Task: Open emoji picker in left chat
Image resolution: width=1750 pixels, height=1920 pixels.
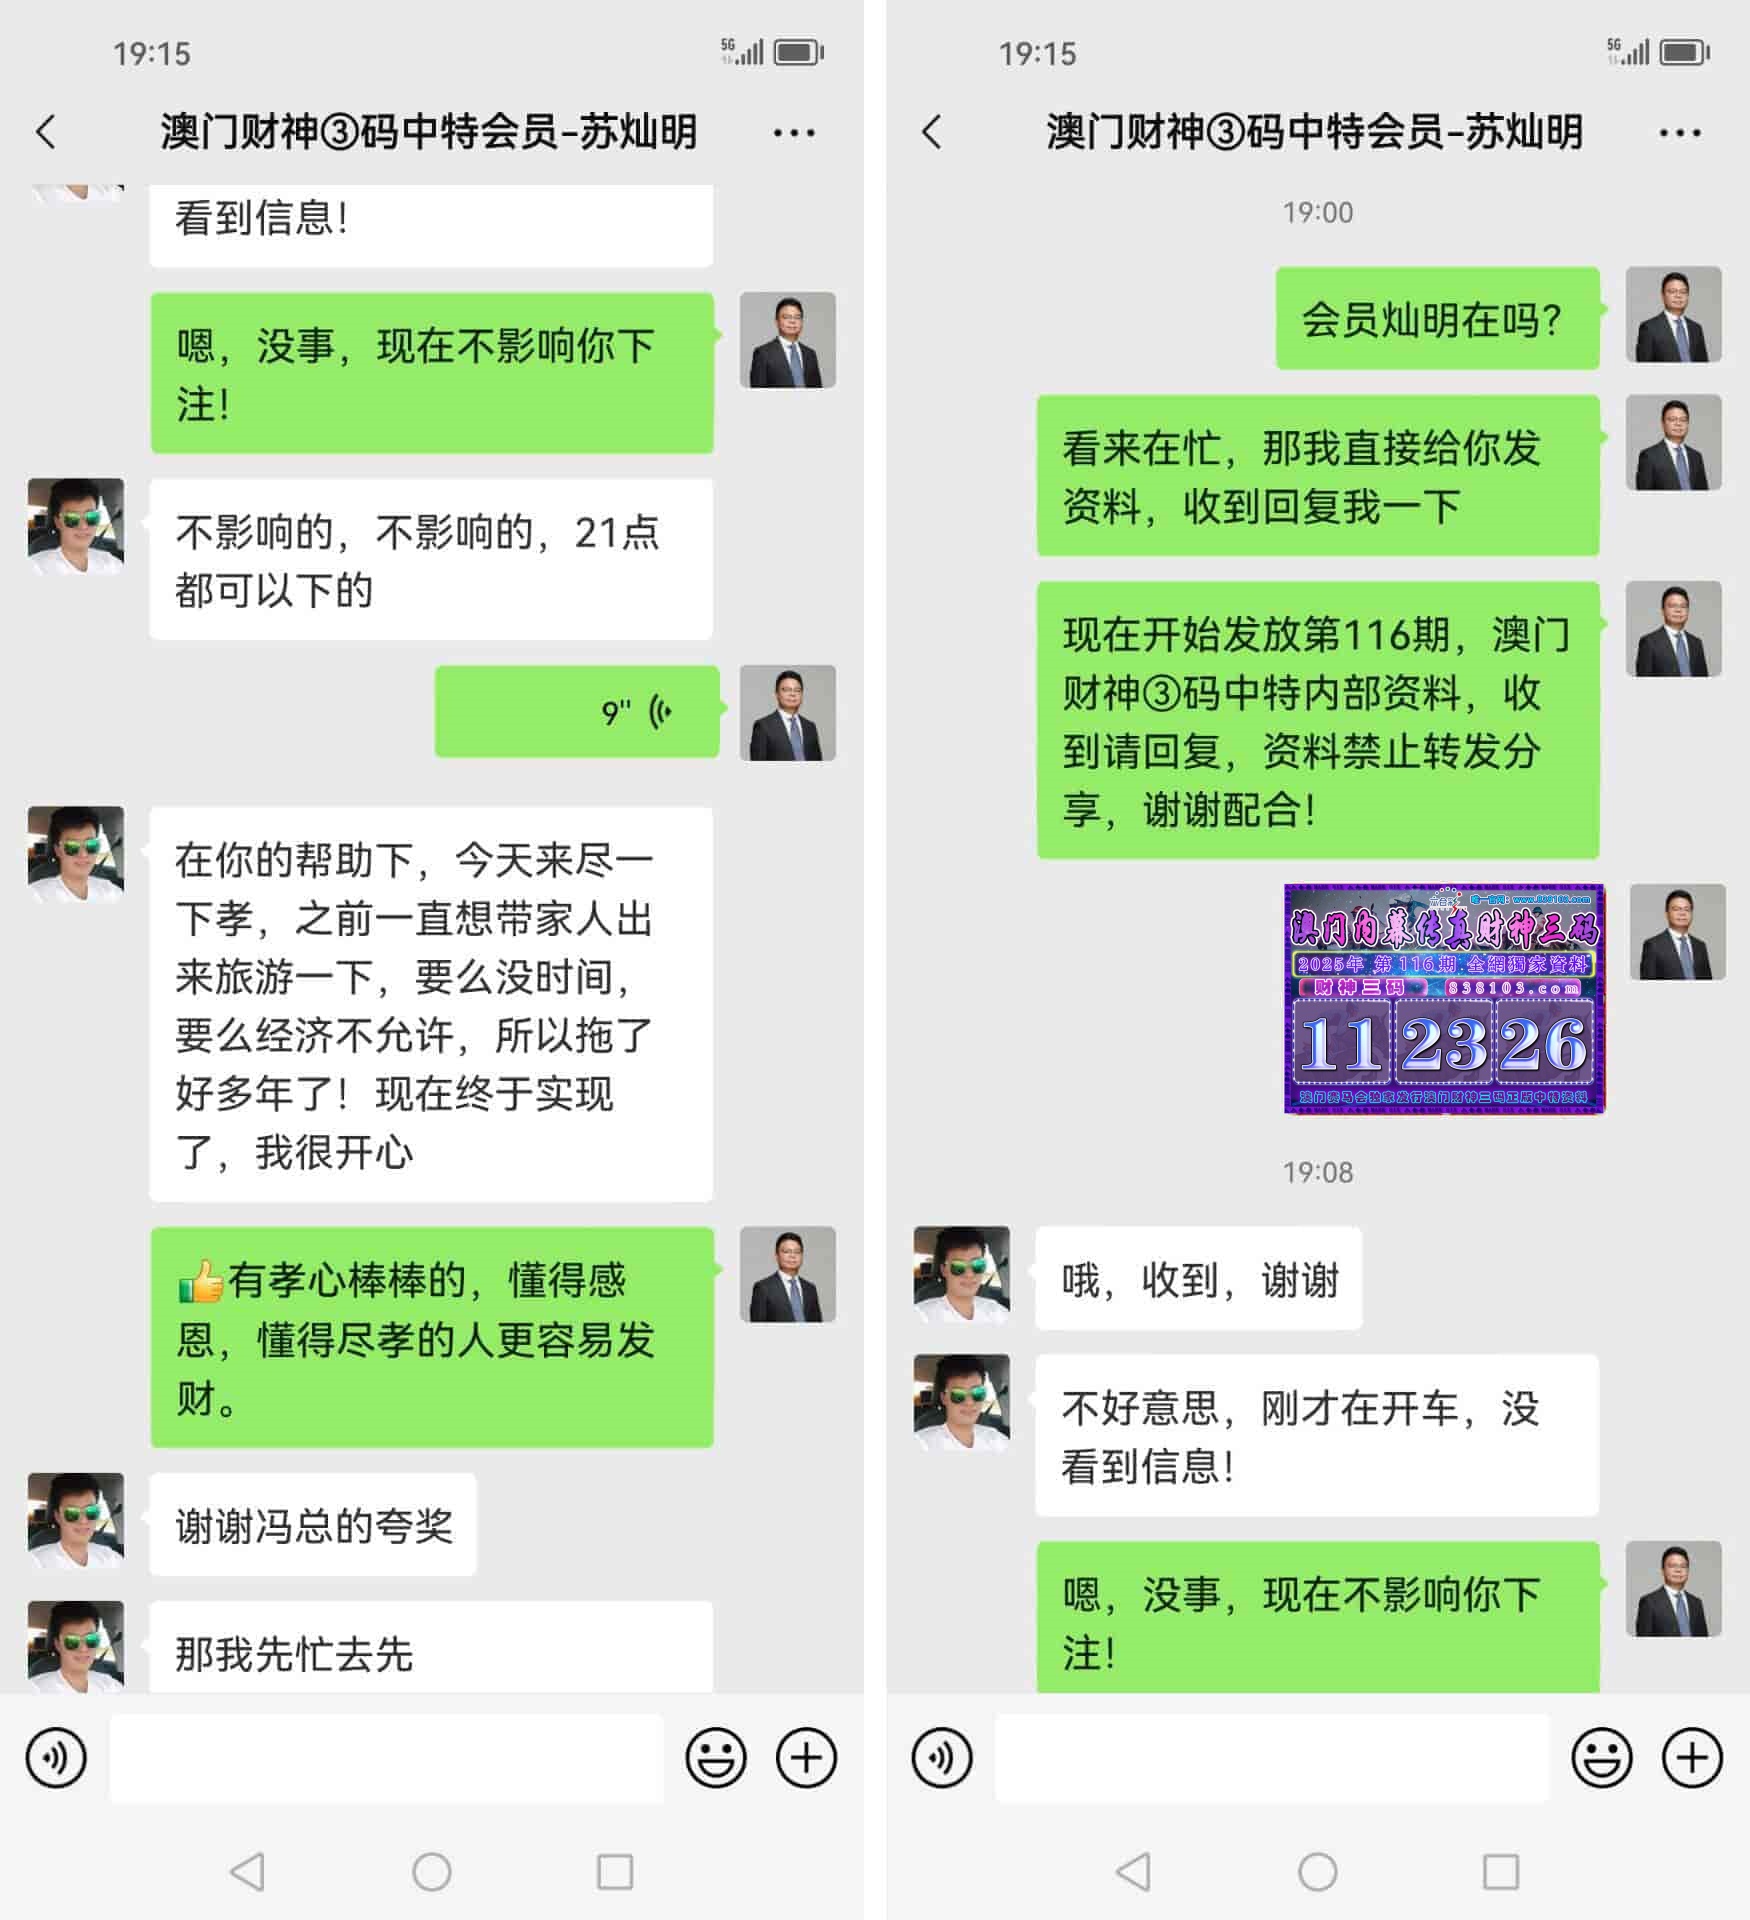Action: point(716,1757)
